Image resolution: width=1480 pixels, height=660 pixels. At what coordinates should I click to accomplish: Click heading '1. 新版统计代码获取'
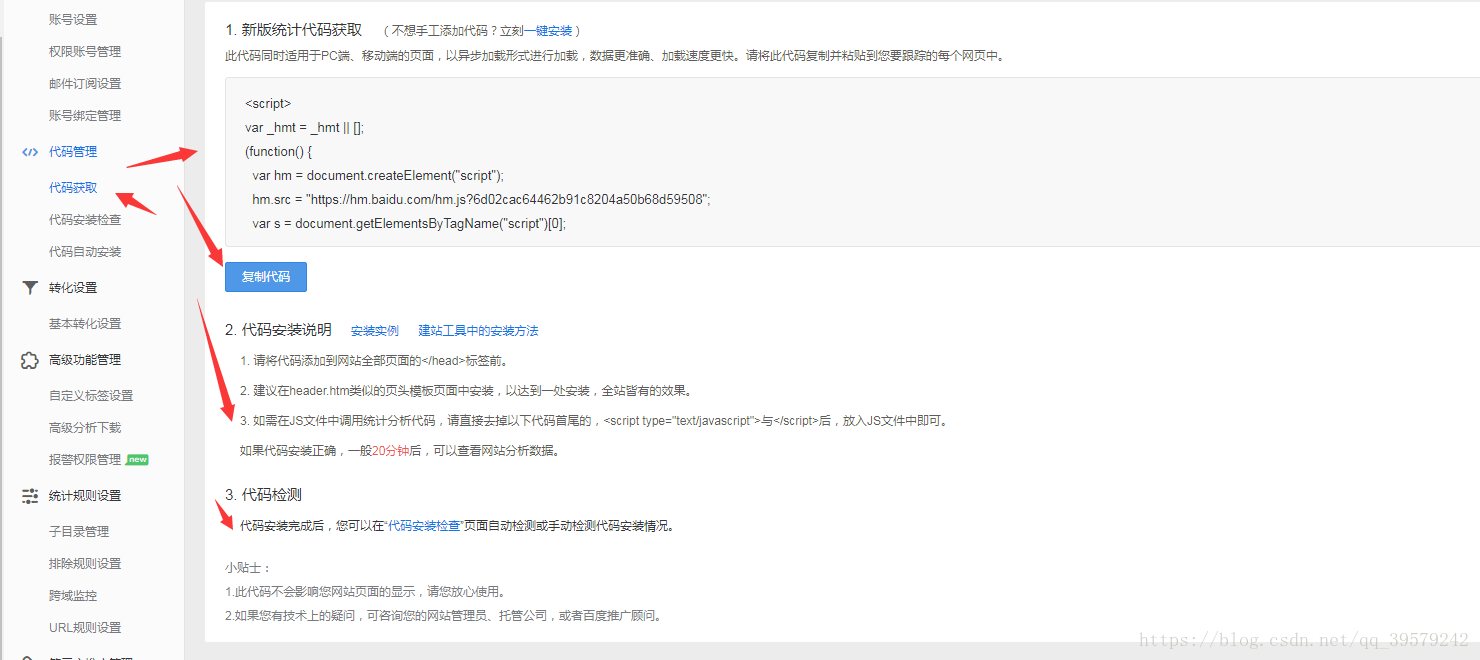pos(294,30)
